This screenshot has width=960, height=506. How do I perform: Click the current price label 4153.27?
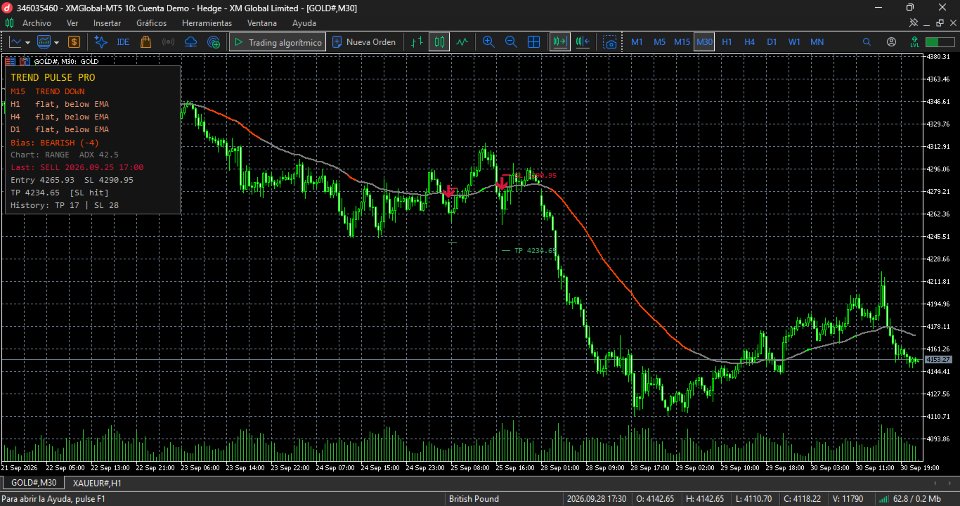click(937, 360)
